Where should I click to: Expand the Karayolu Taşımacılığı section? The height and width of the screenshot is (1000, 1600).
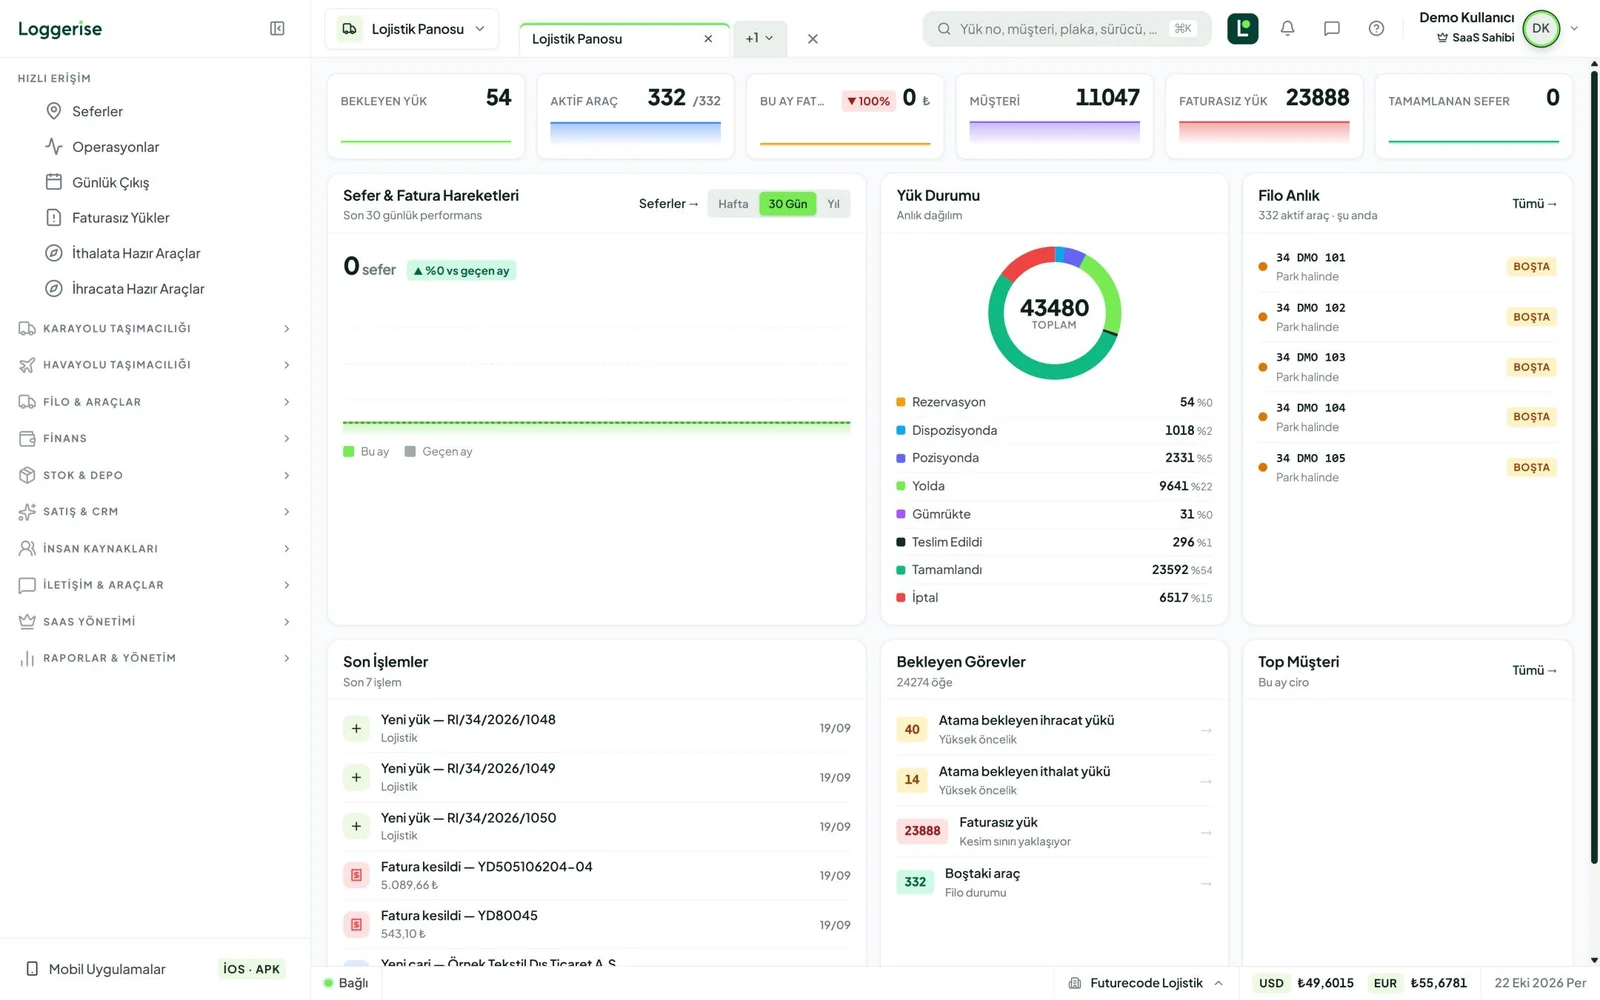tap(155, 329)
